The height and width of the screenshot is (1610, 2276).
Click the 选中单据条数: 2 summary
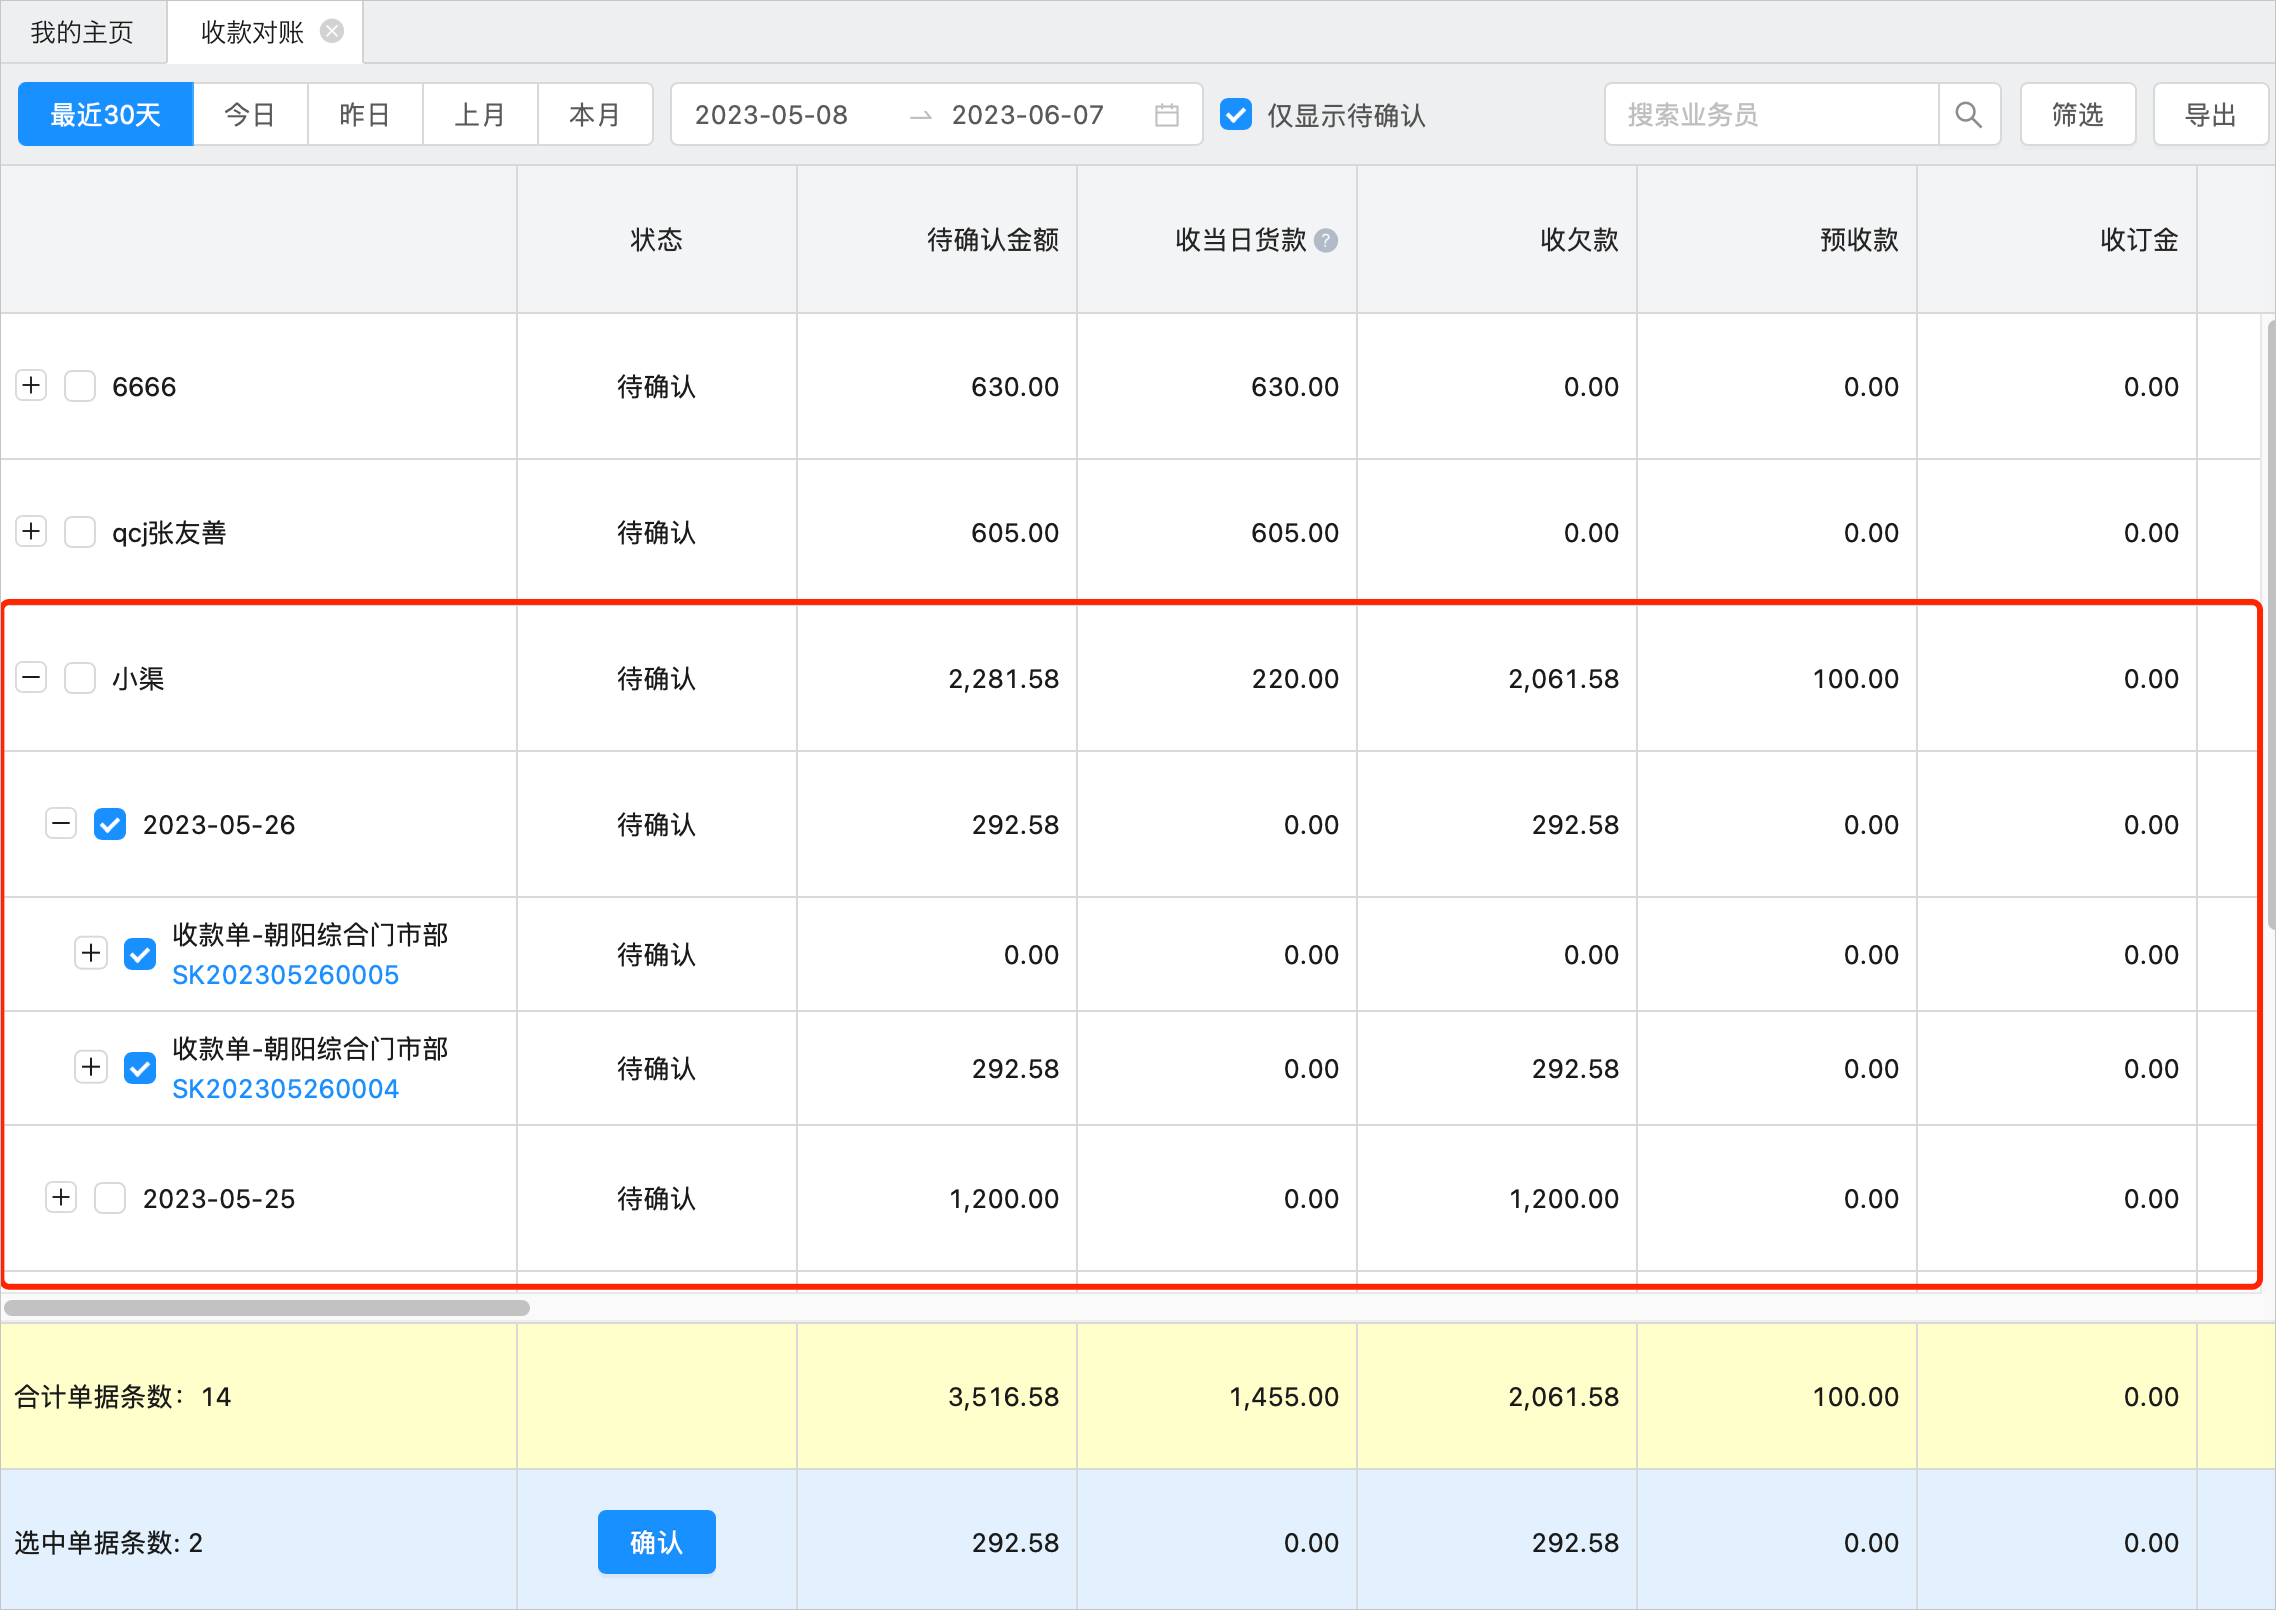(109, 1543)
